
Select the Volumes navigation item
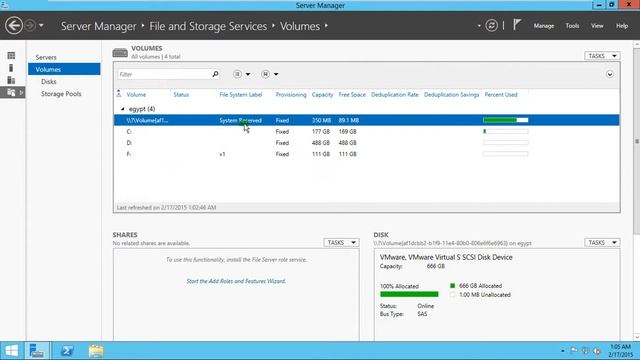tap(64, 69)
